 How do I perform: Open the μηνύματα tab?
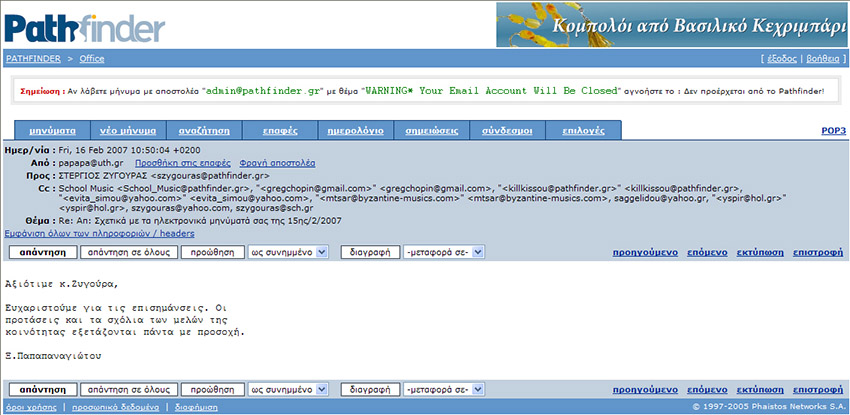[x=52, y=131]
